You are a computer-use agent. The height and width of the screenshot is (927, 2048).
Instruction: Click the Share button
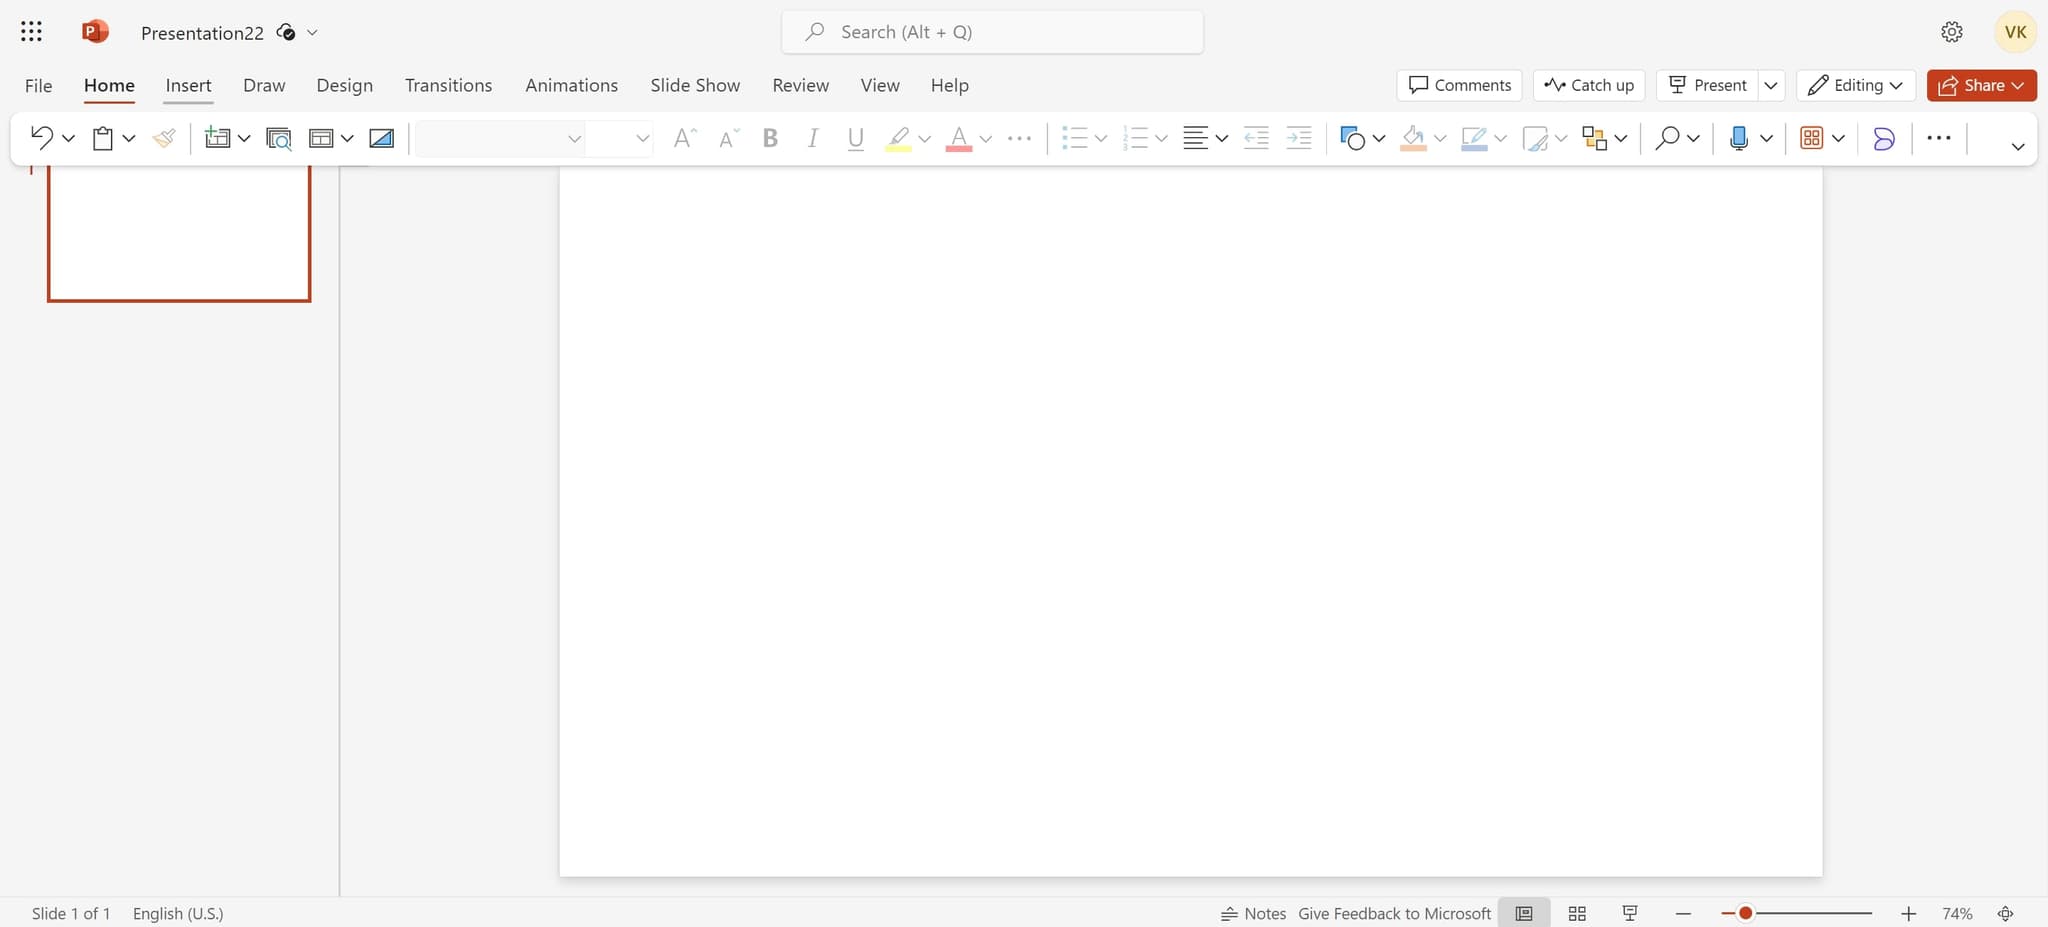click(x=1980, y=85)
